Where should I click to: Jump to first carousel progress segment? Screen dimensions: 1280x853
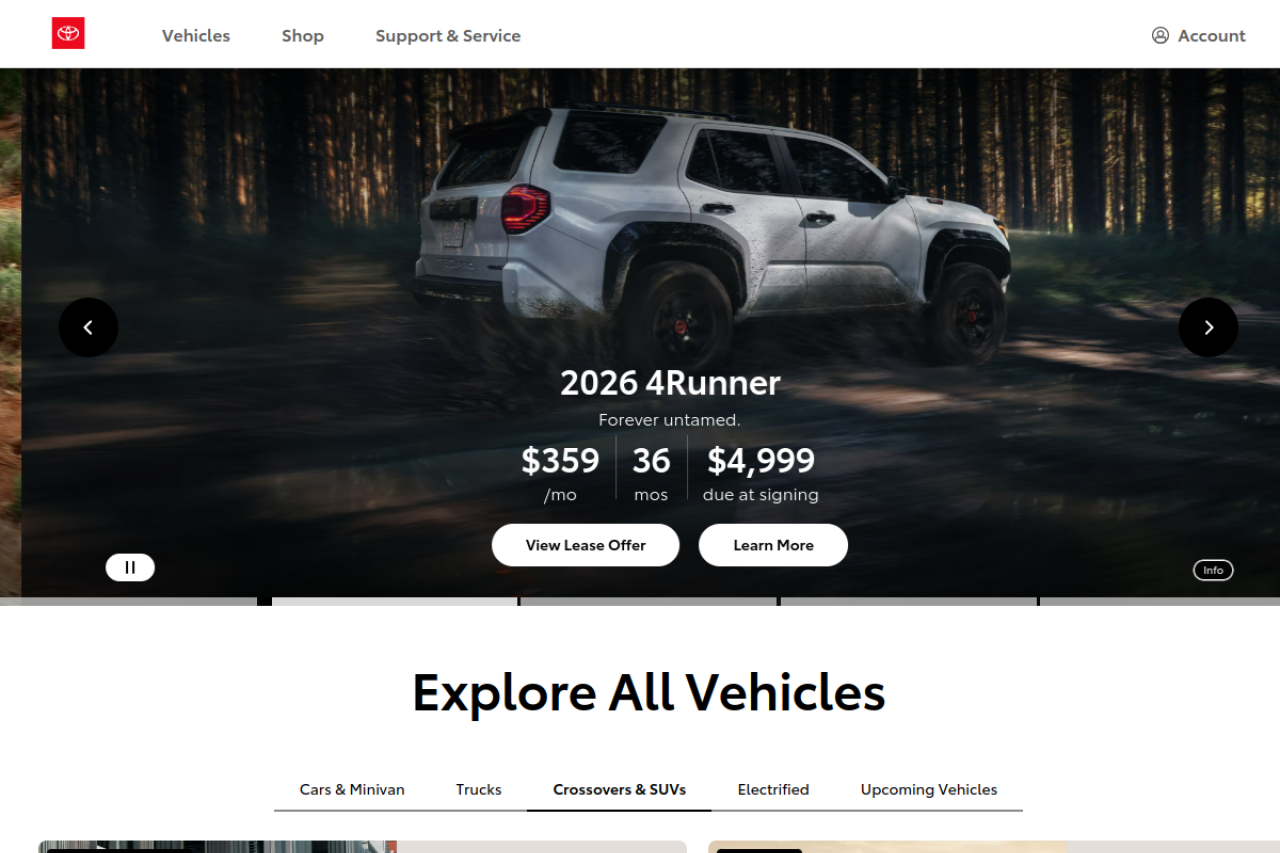tap(129, 602)
